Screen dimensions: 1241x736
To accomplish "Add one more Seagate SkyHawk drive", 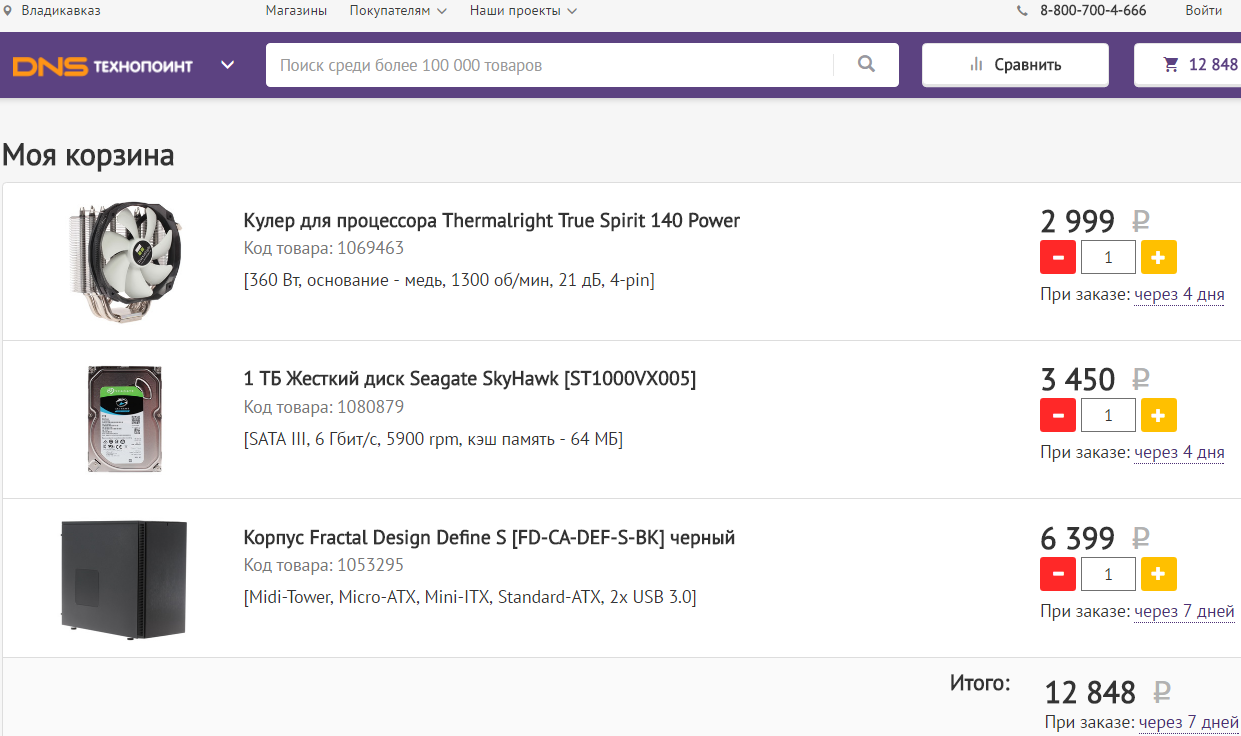I will [1158, 415].
